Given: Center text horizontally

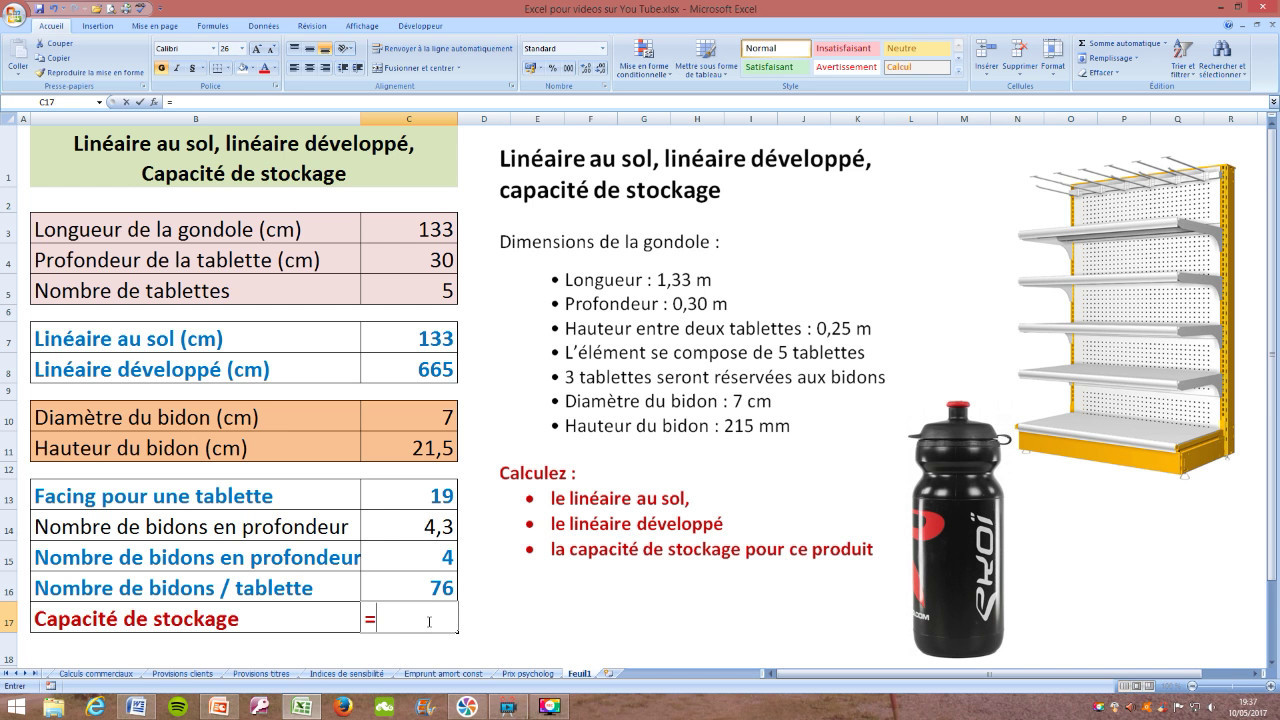Looking at the screenshot, I should [x=310, y=68].
